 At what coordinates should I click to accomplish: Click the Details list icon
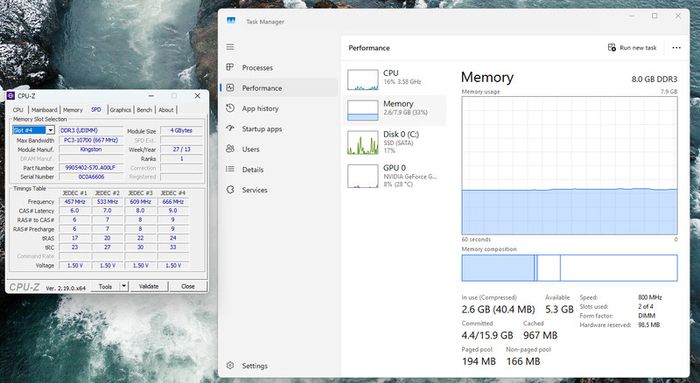point(230,169)
